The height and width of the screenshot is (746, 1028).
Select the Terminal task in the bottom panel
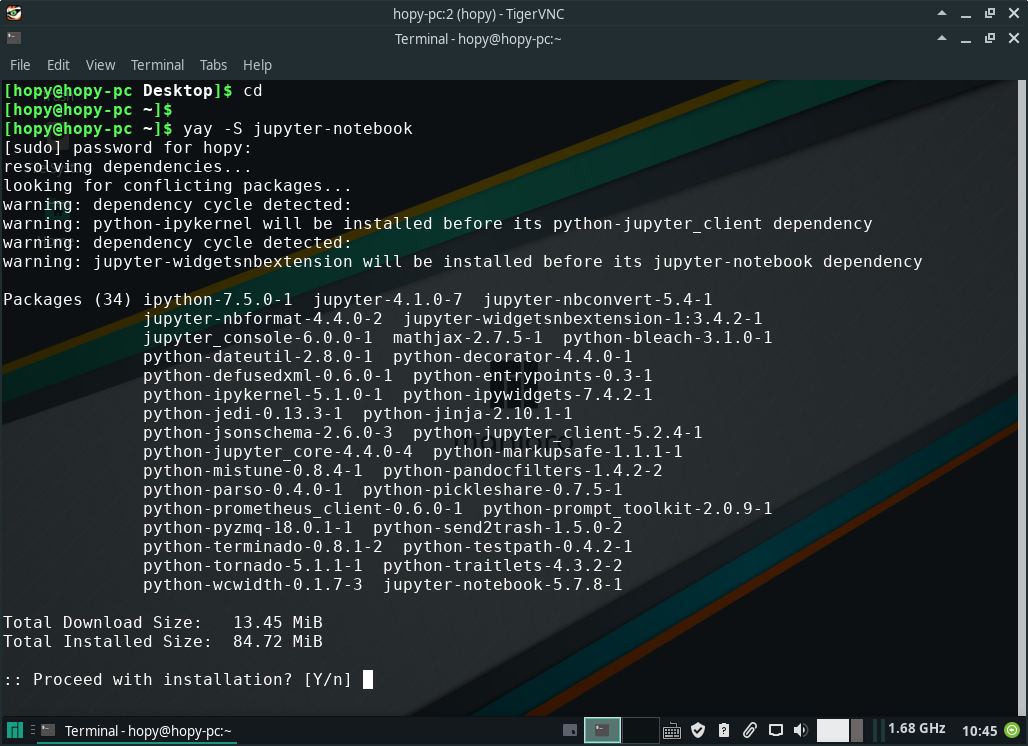(136, 730)
